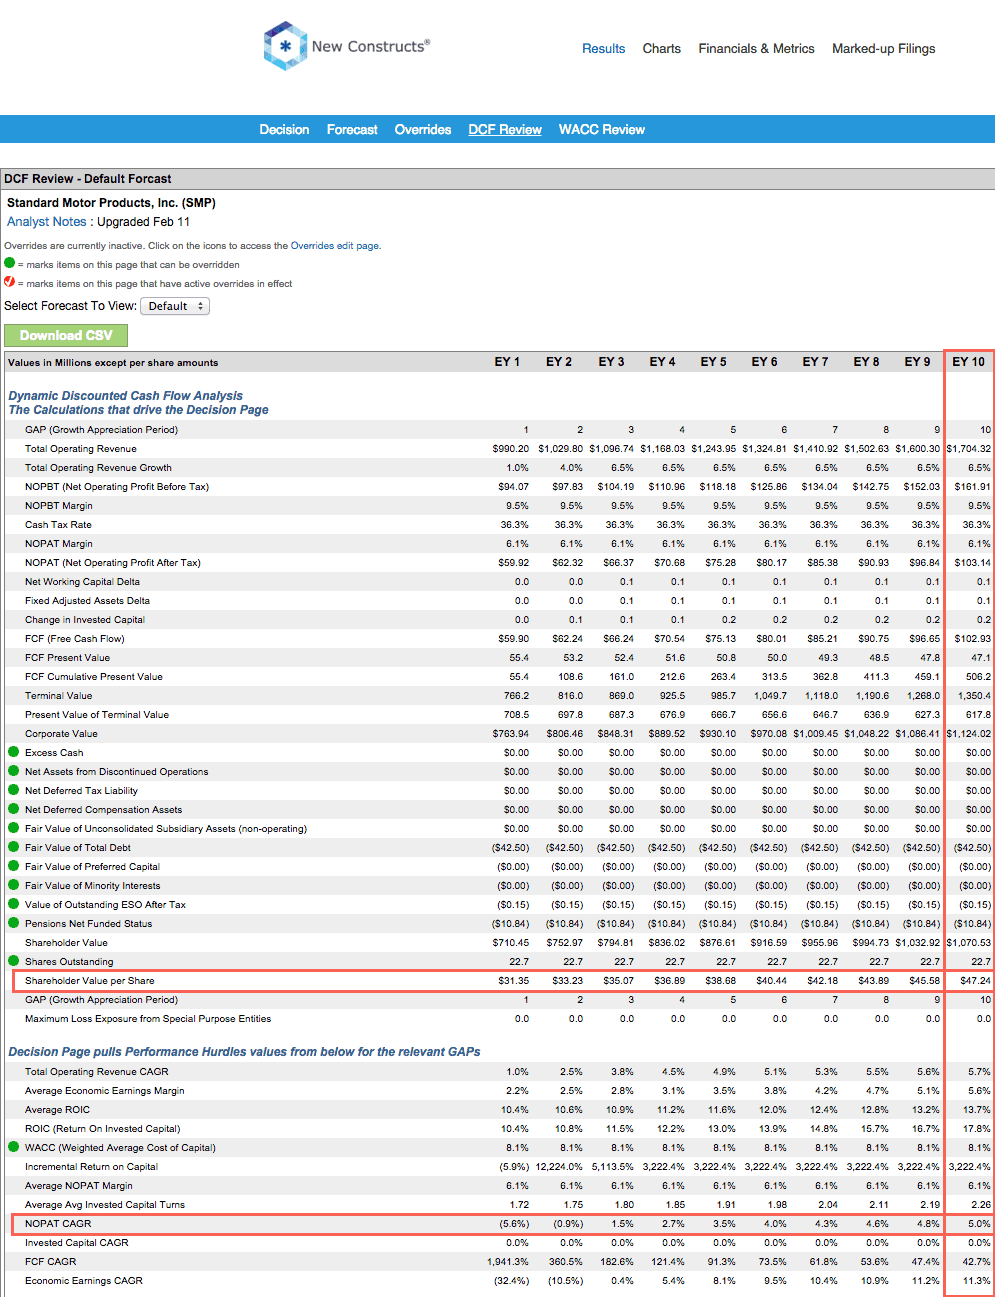Open the Select Forecast To View dropdown

pos(175,306)
